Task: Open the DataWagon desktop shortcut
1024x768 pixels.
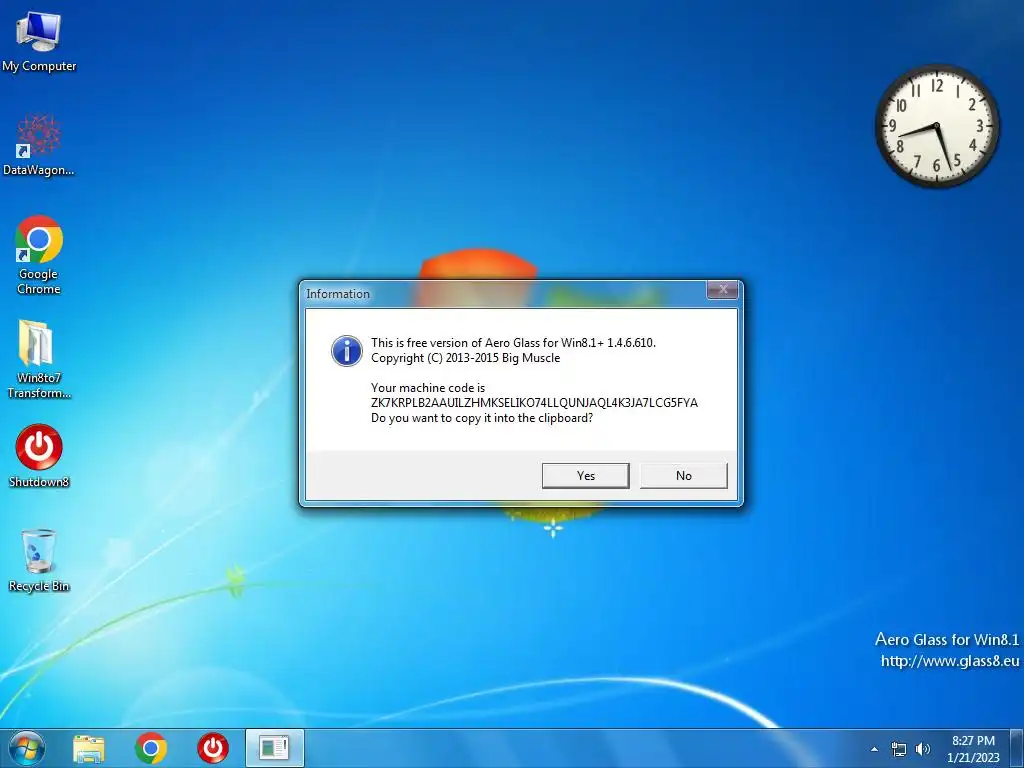Action: pos(39,146)
